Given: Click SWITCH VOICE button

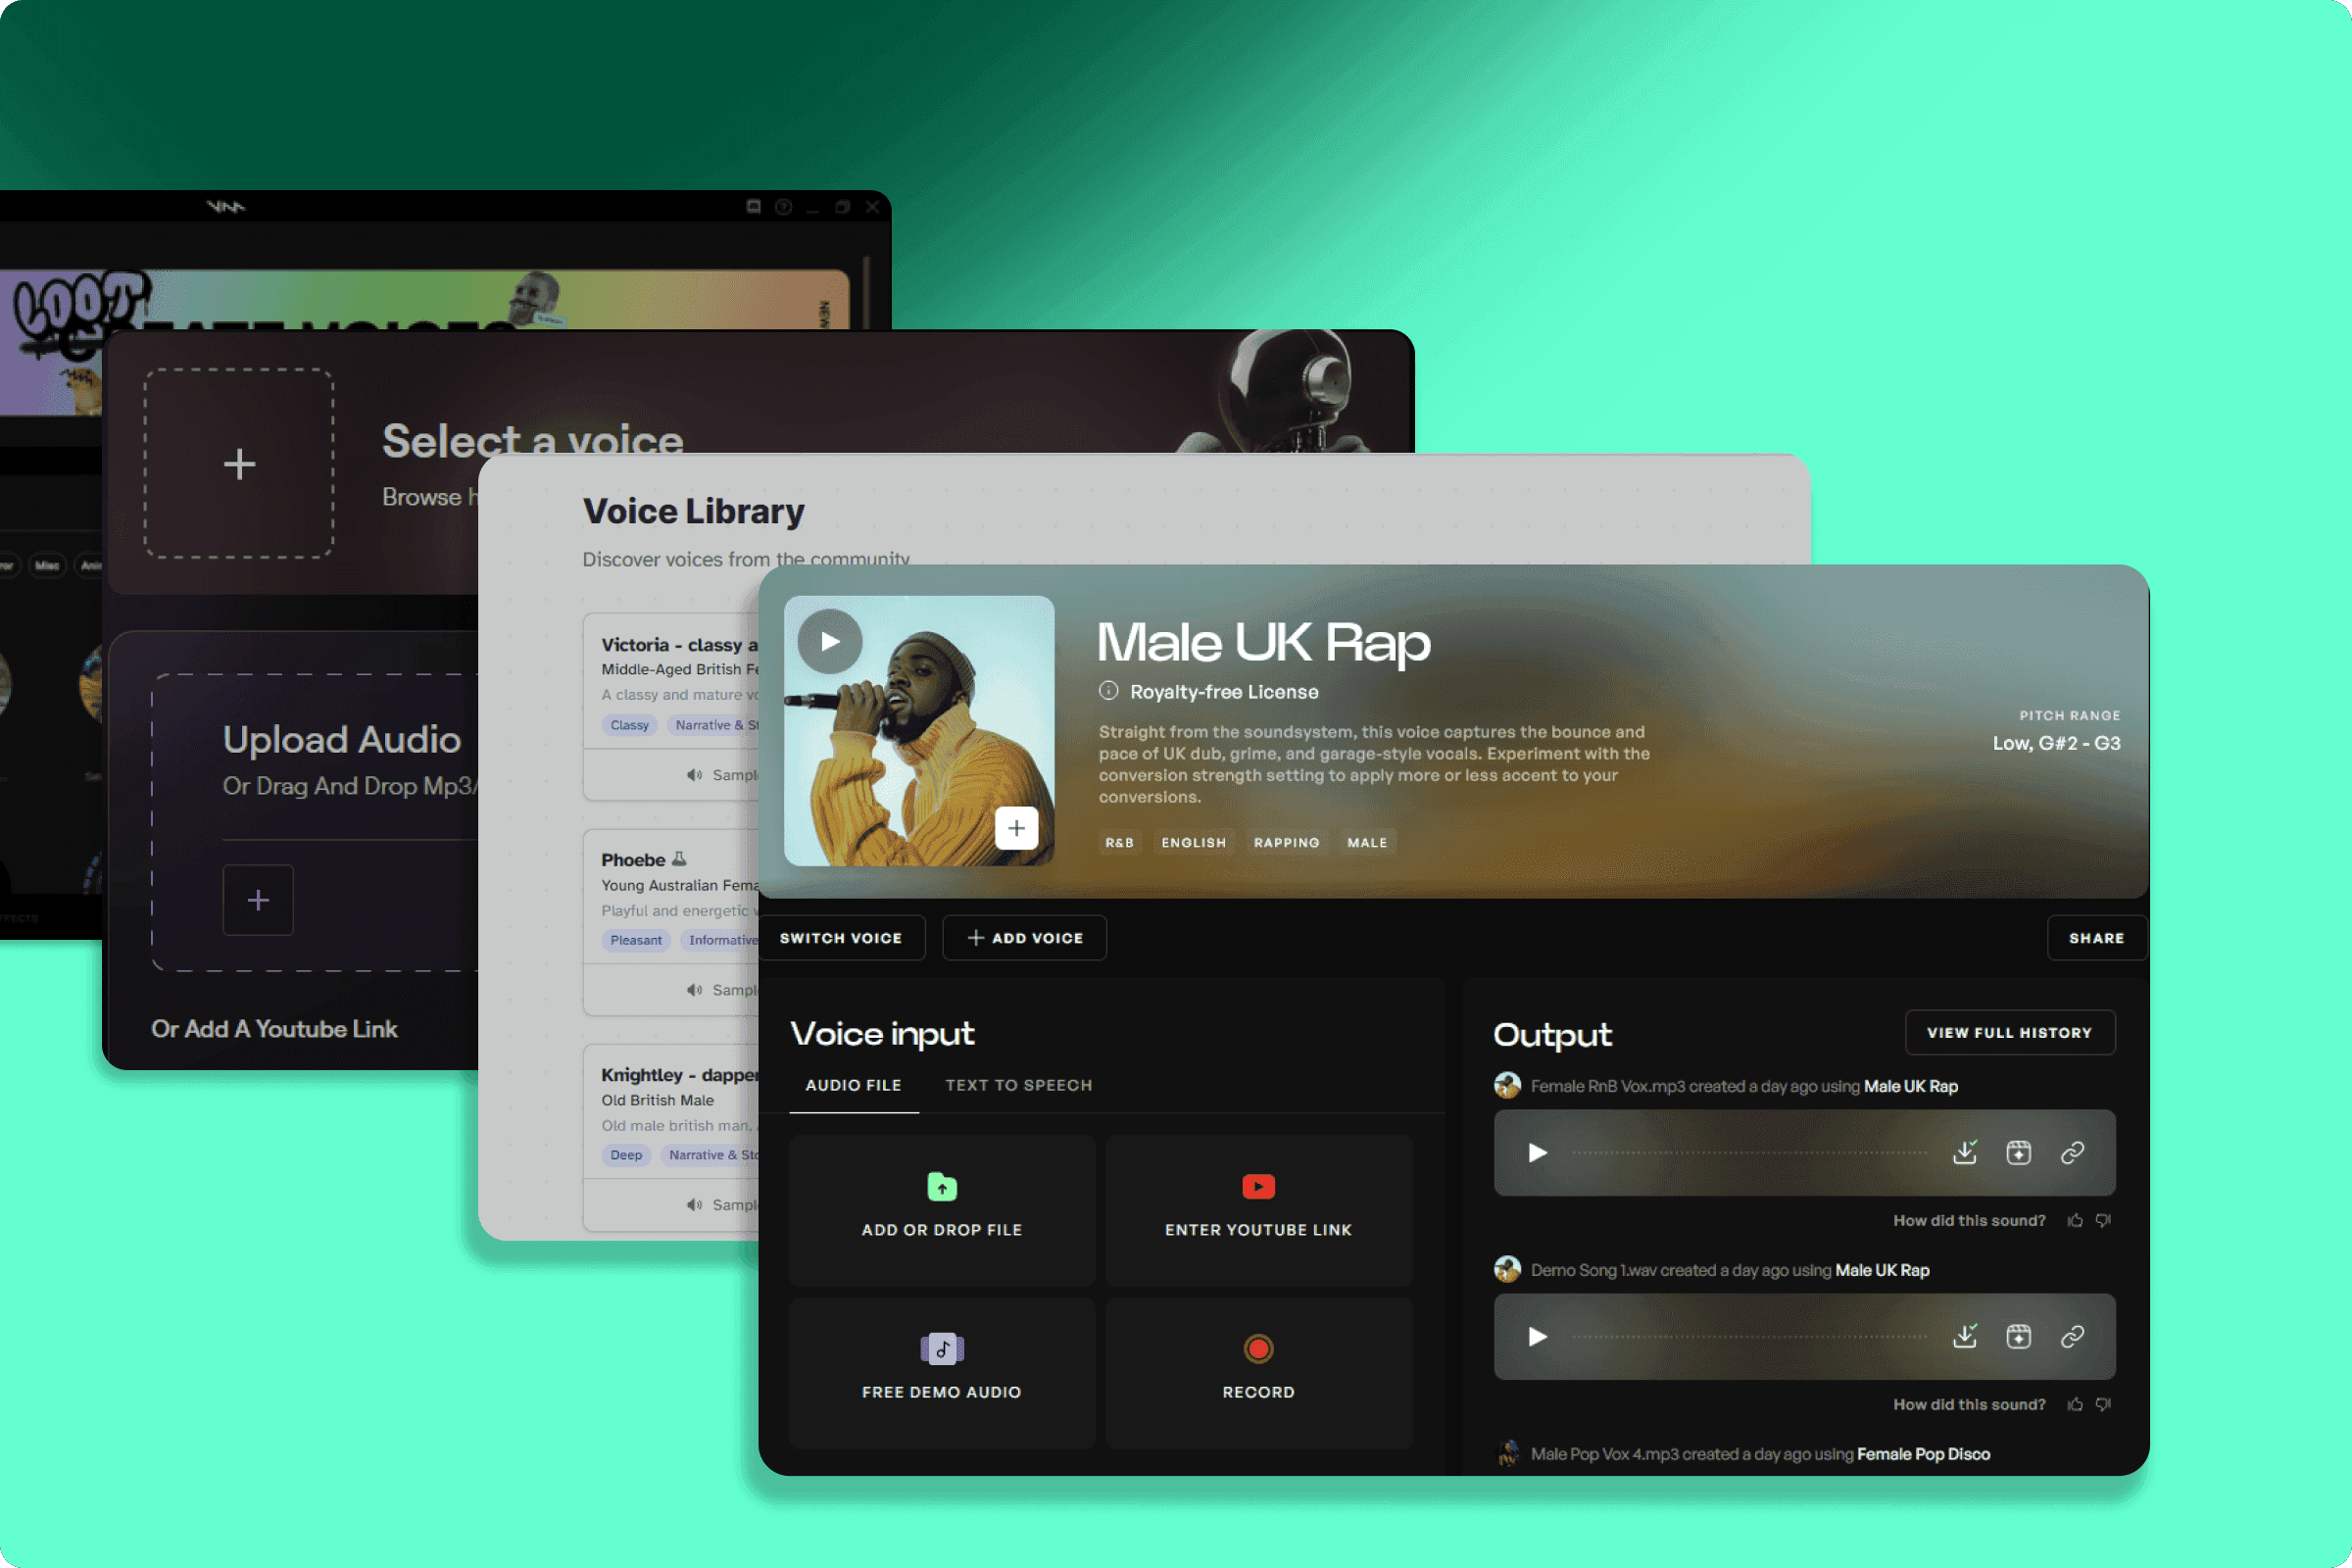Looking at the screenshot, I should pyautogui.click(x=842, y=938).
